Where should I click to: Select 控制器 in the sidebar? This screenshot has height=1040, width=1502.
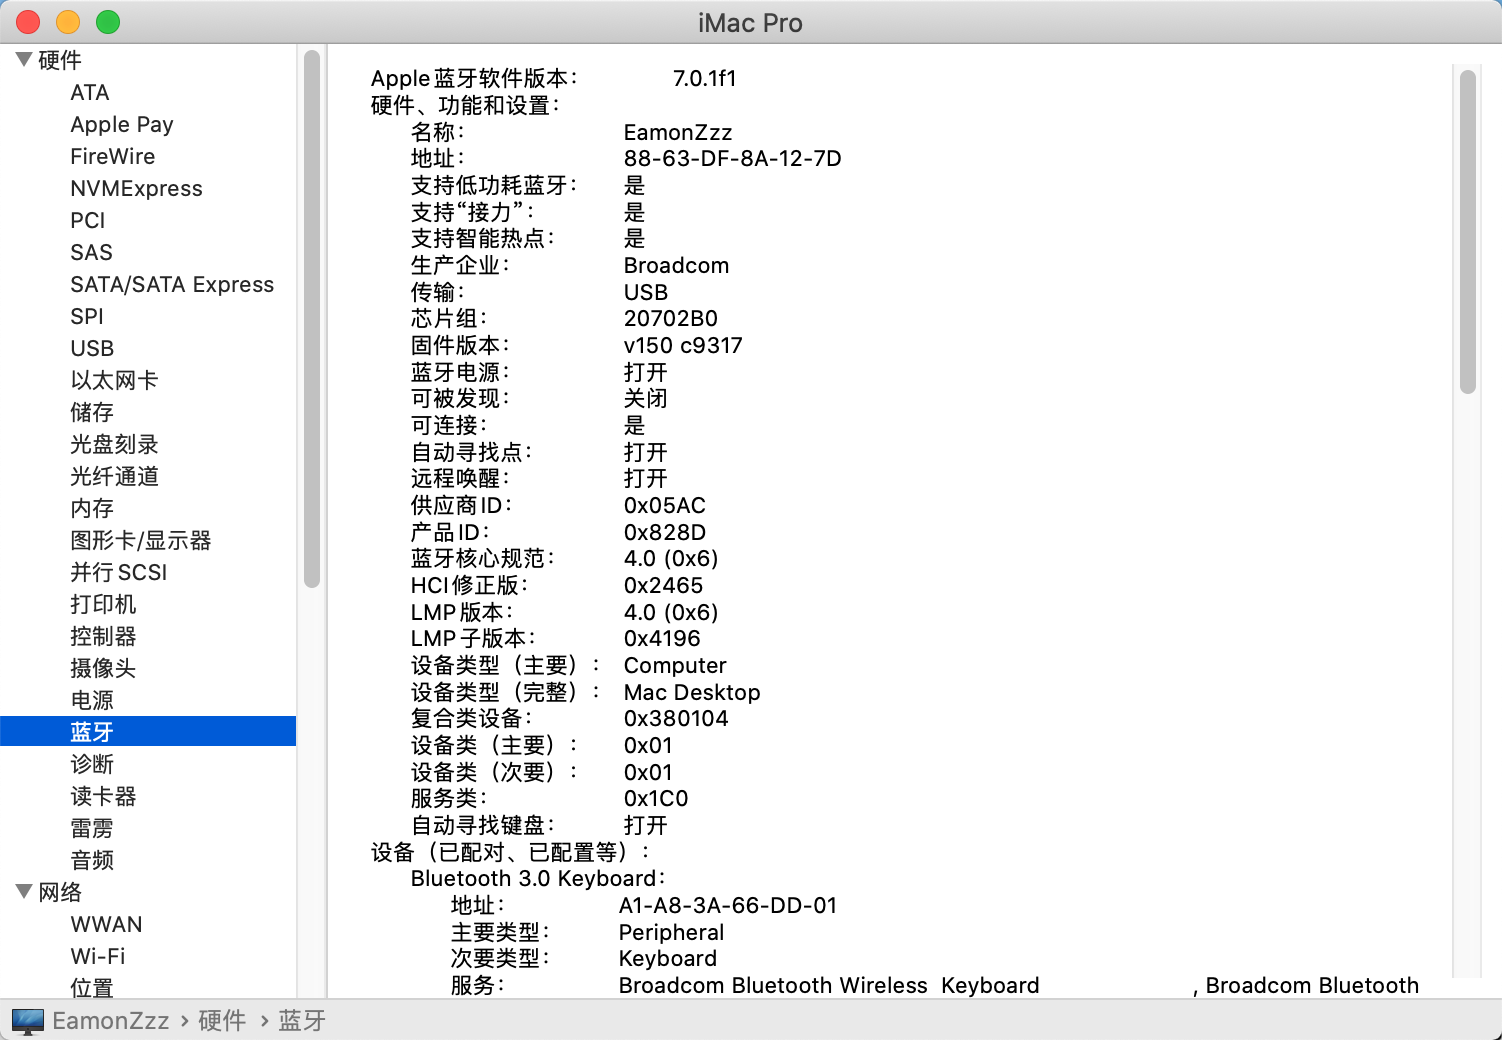point(103,636)
